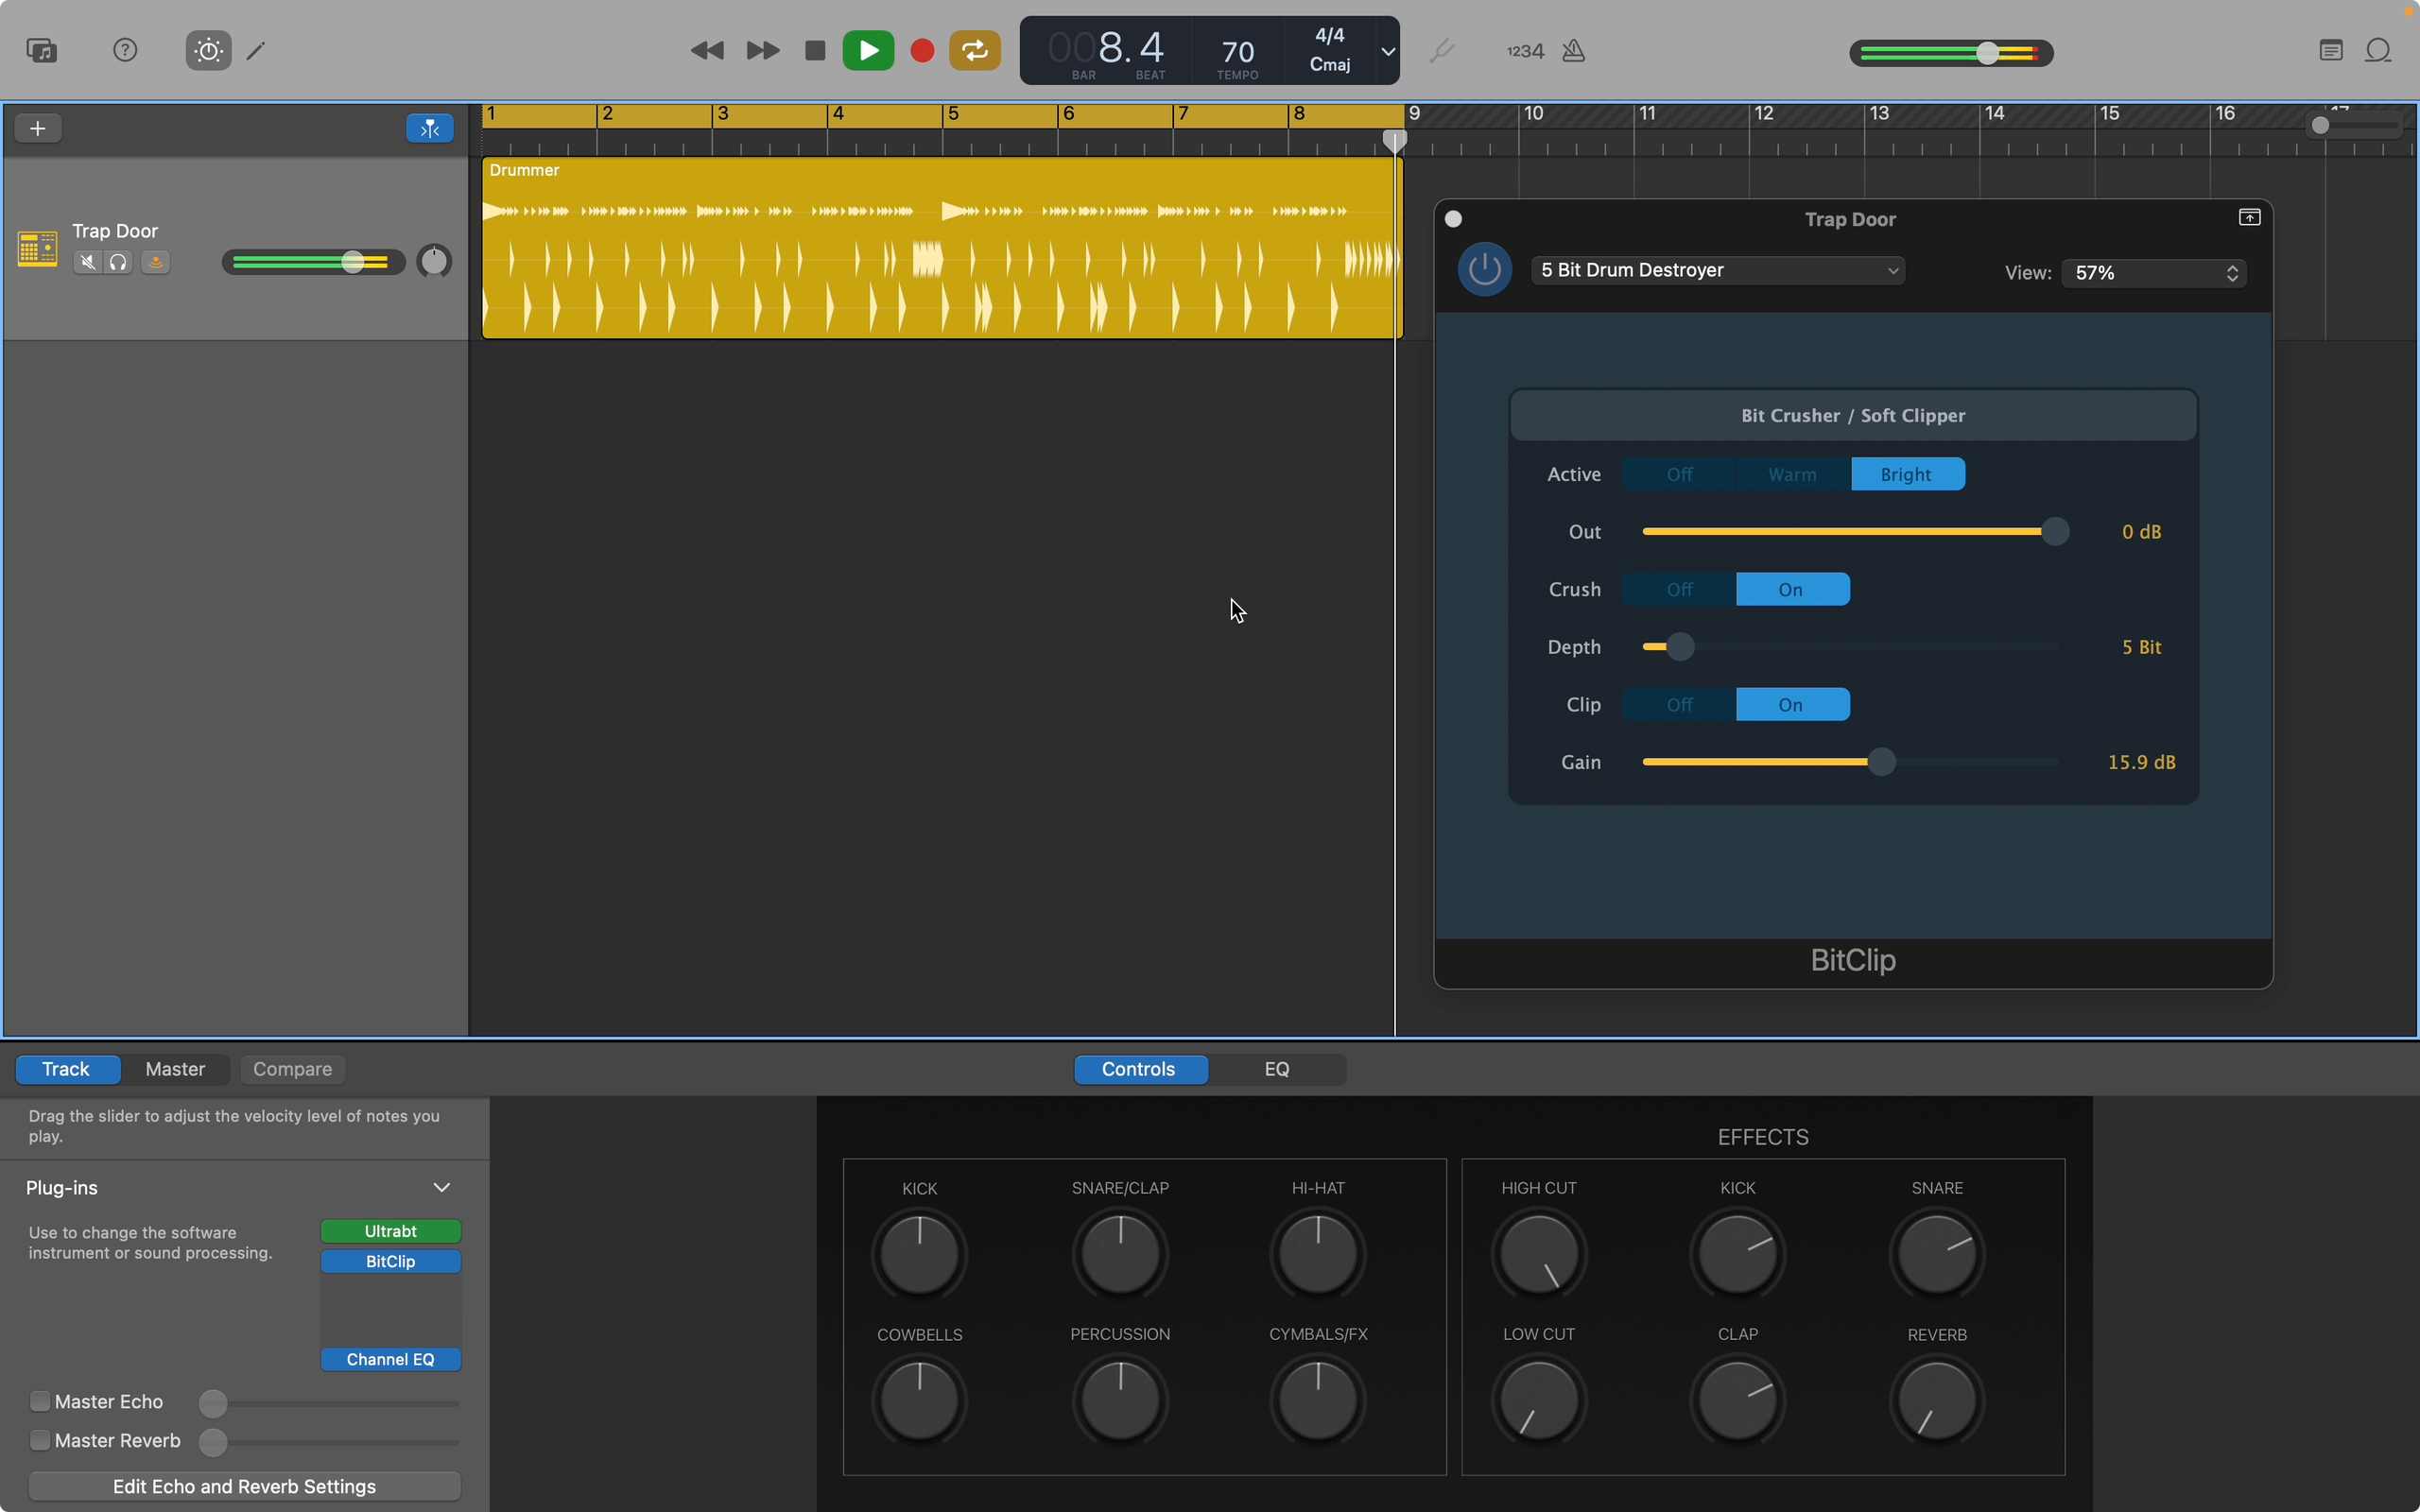Image resolution: width=2420 pixels, height=1512 pixels.
Task: Open the Editors pencil button
Action: pyautogui.click(x=257, y=50)
